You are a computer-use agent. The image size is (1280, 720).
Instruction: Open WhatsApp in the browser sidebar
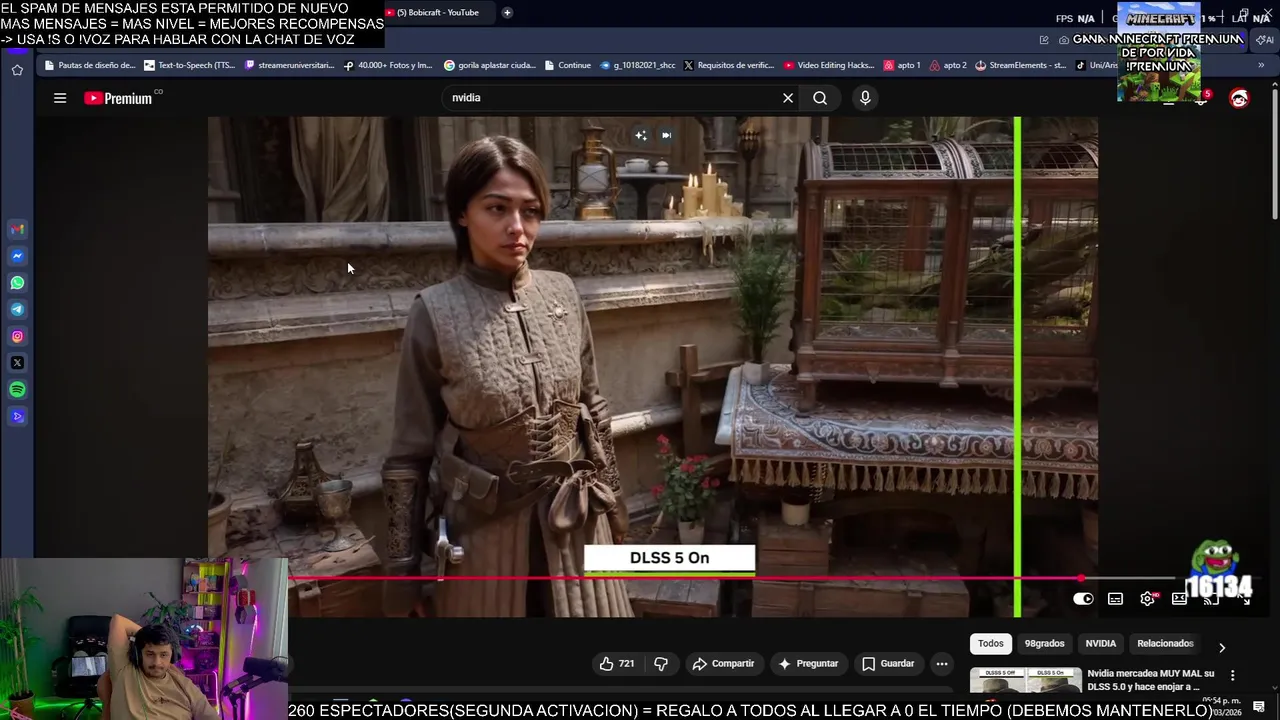pyautogui.click(x=17, y=283)
